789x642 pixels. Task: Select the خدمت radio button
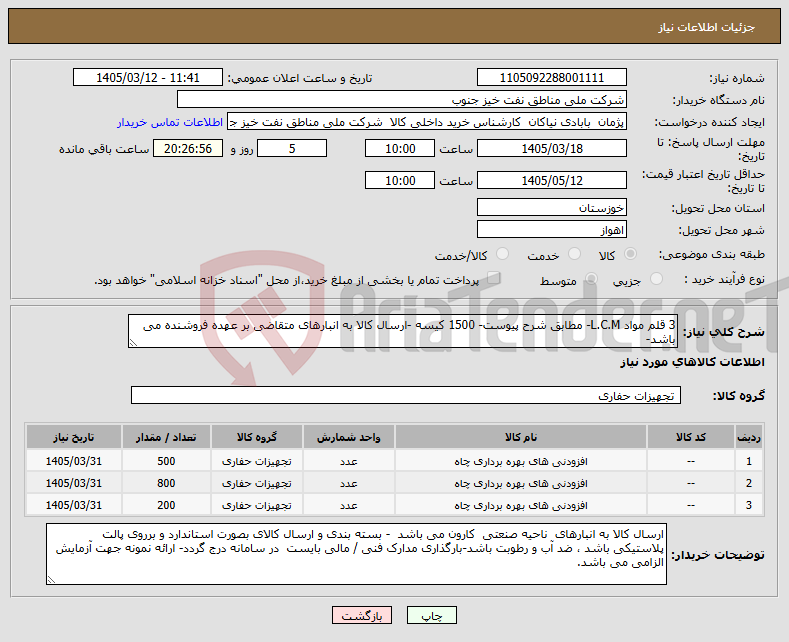[x=574, y=254]
